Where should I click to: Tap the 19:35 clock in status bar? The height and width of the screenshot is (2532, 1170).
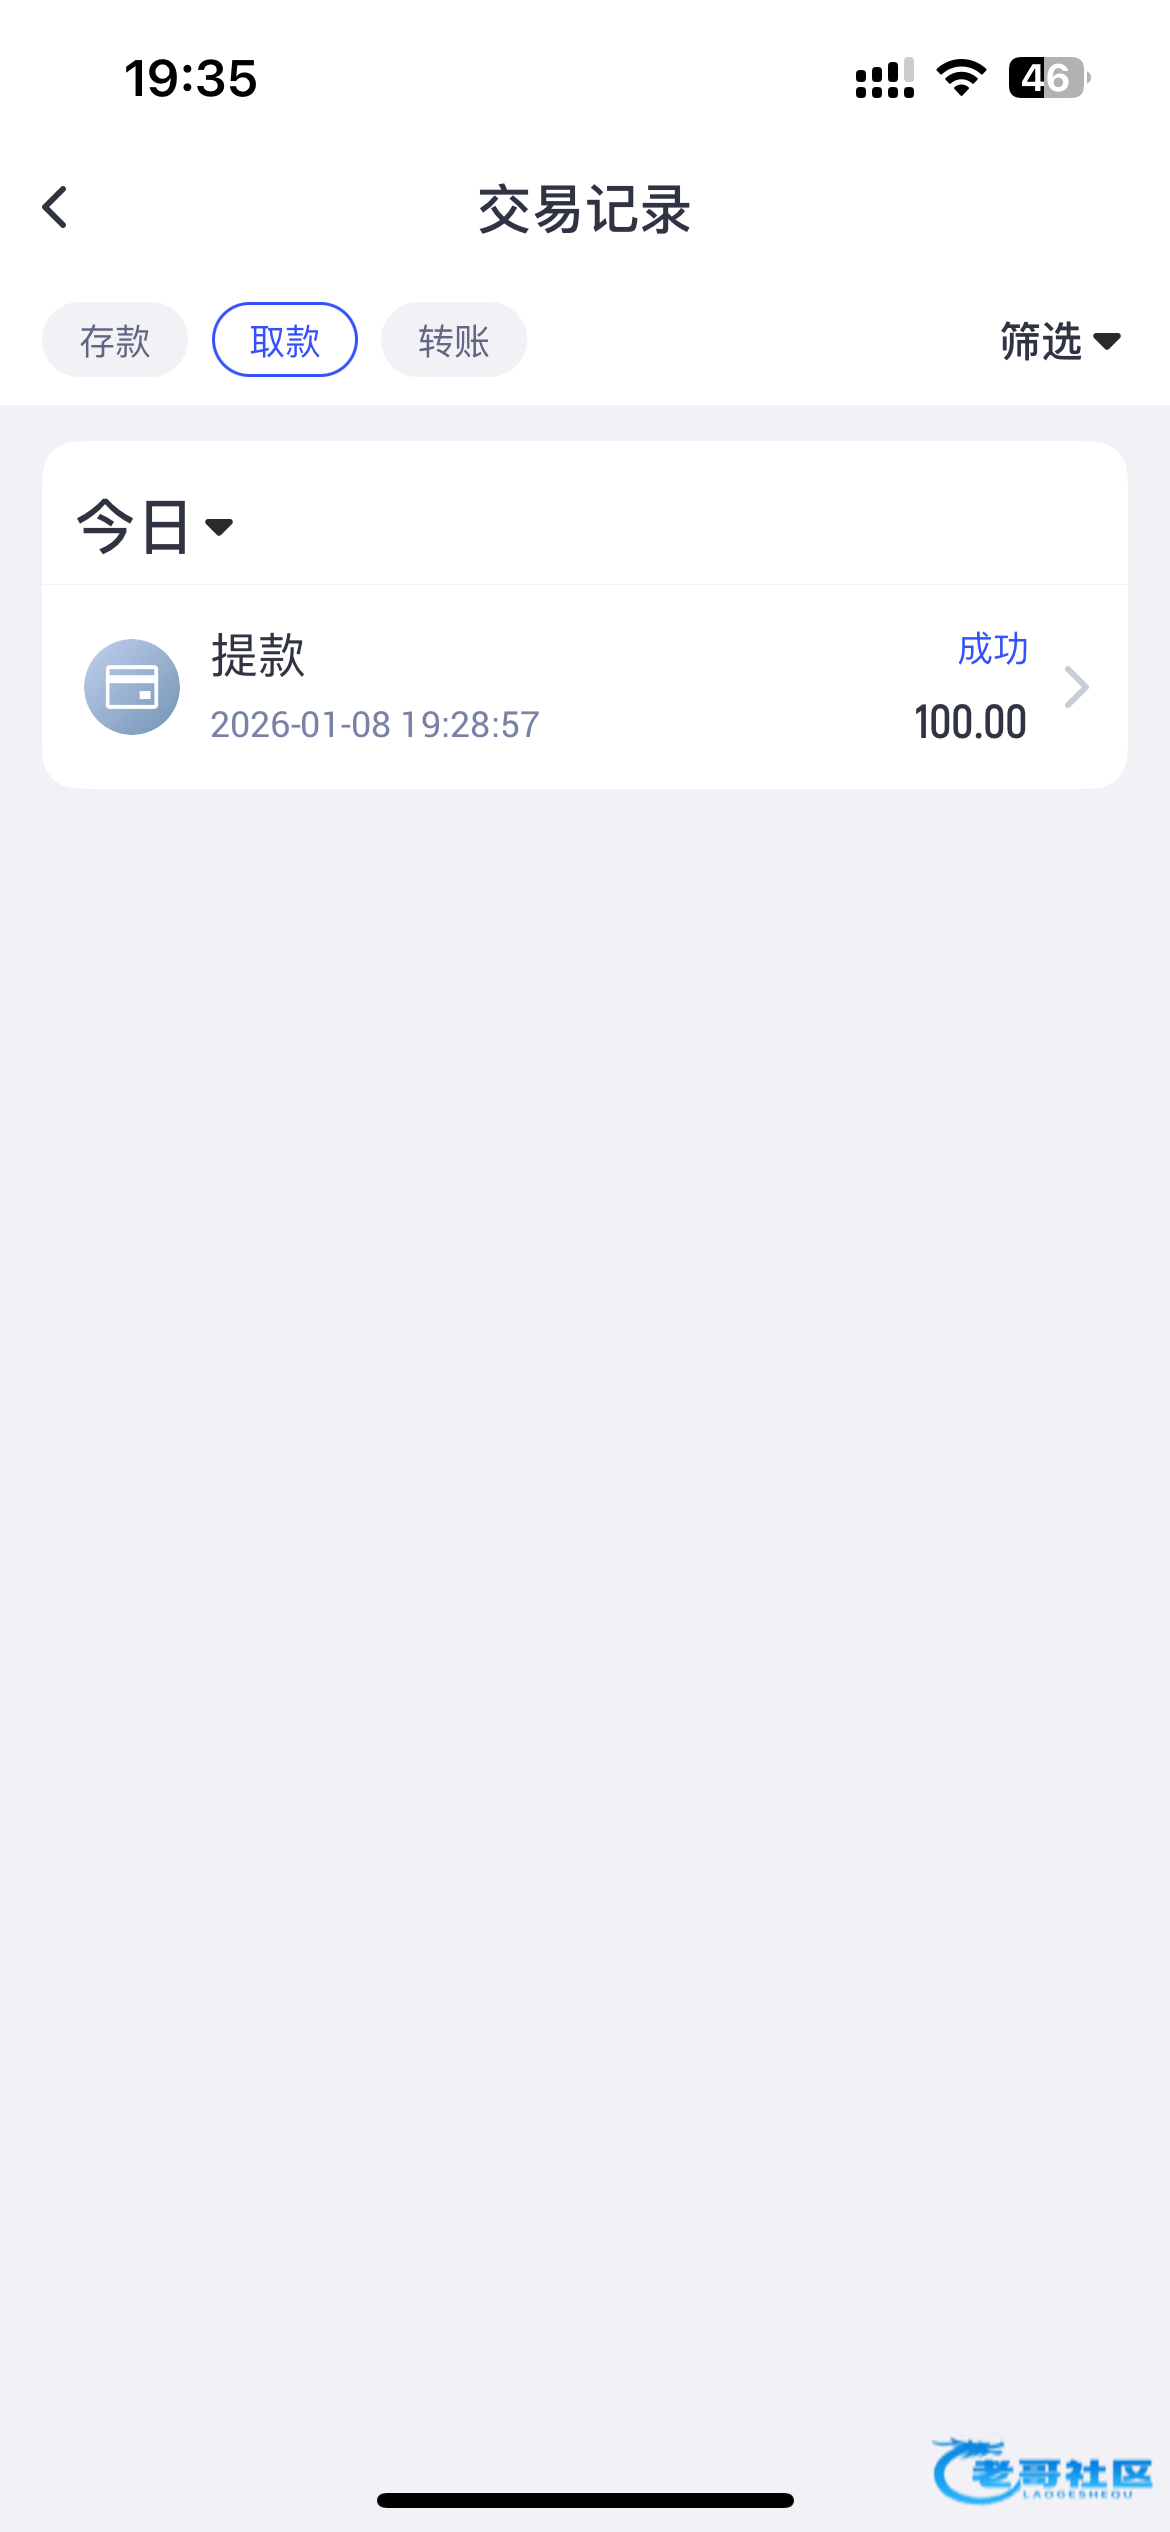click(x=191, y=78)
